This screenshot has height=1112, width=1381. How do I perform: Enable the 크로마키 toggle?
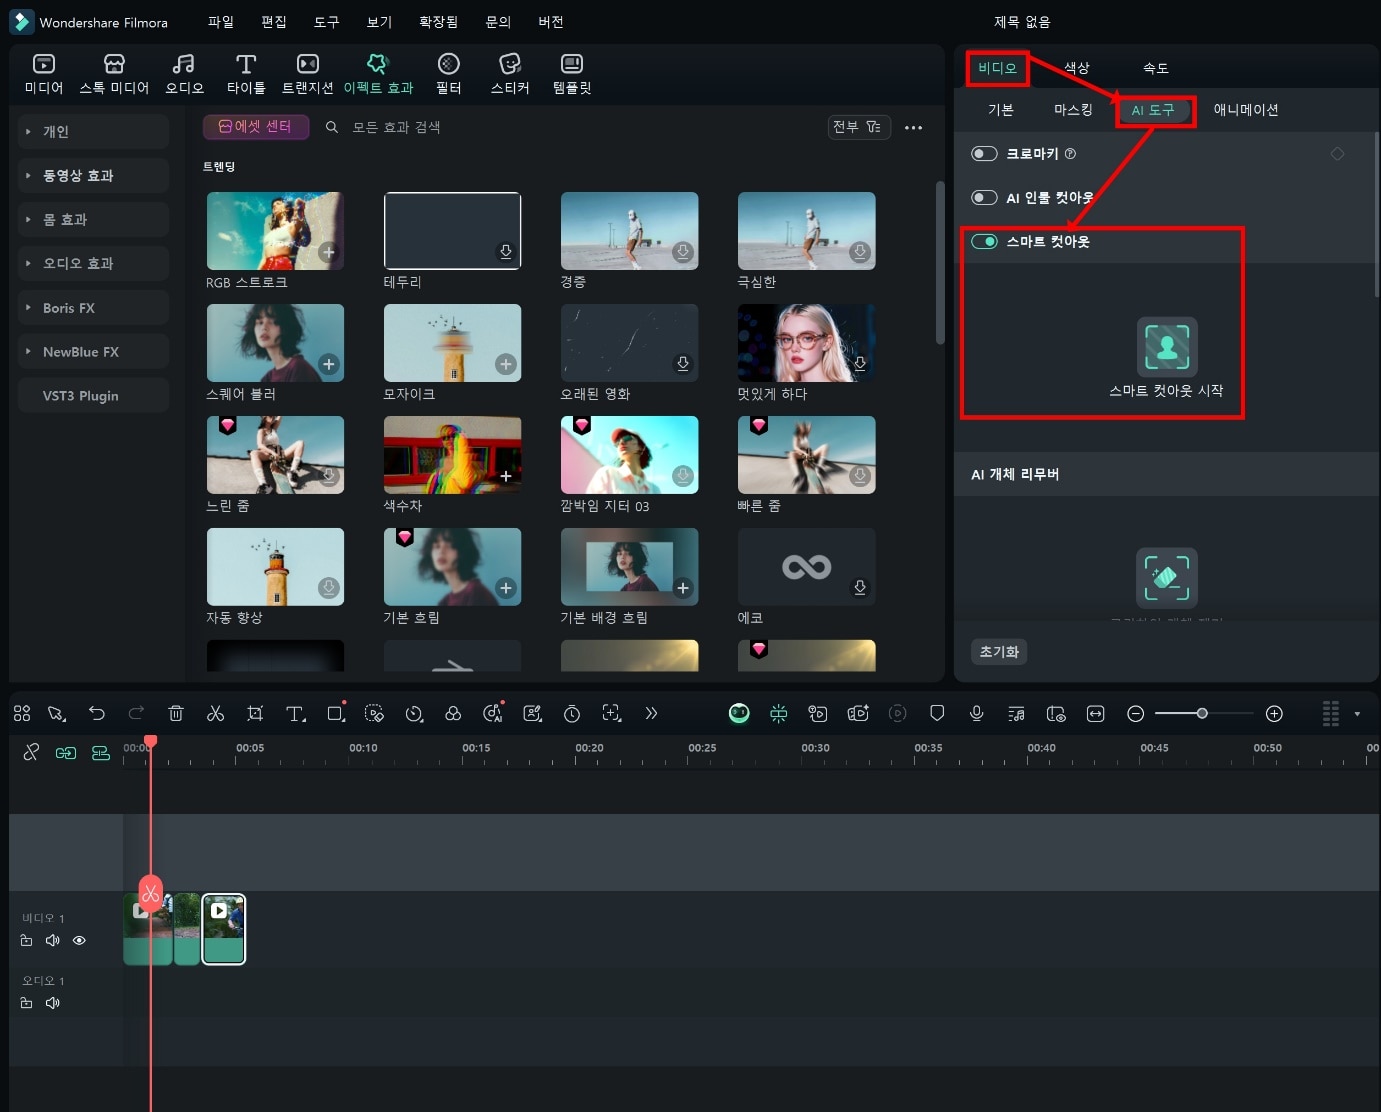coord(984,154)
